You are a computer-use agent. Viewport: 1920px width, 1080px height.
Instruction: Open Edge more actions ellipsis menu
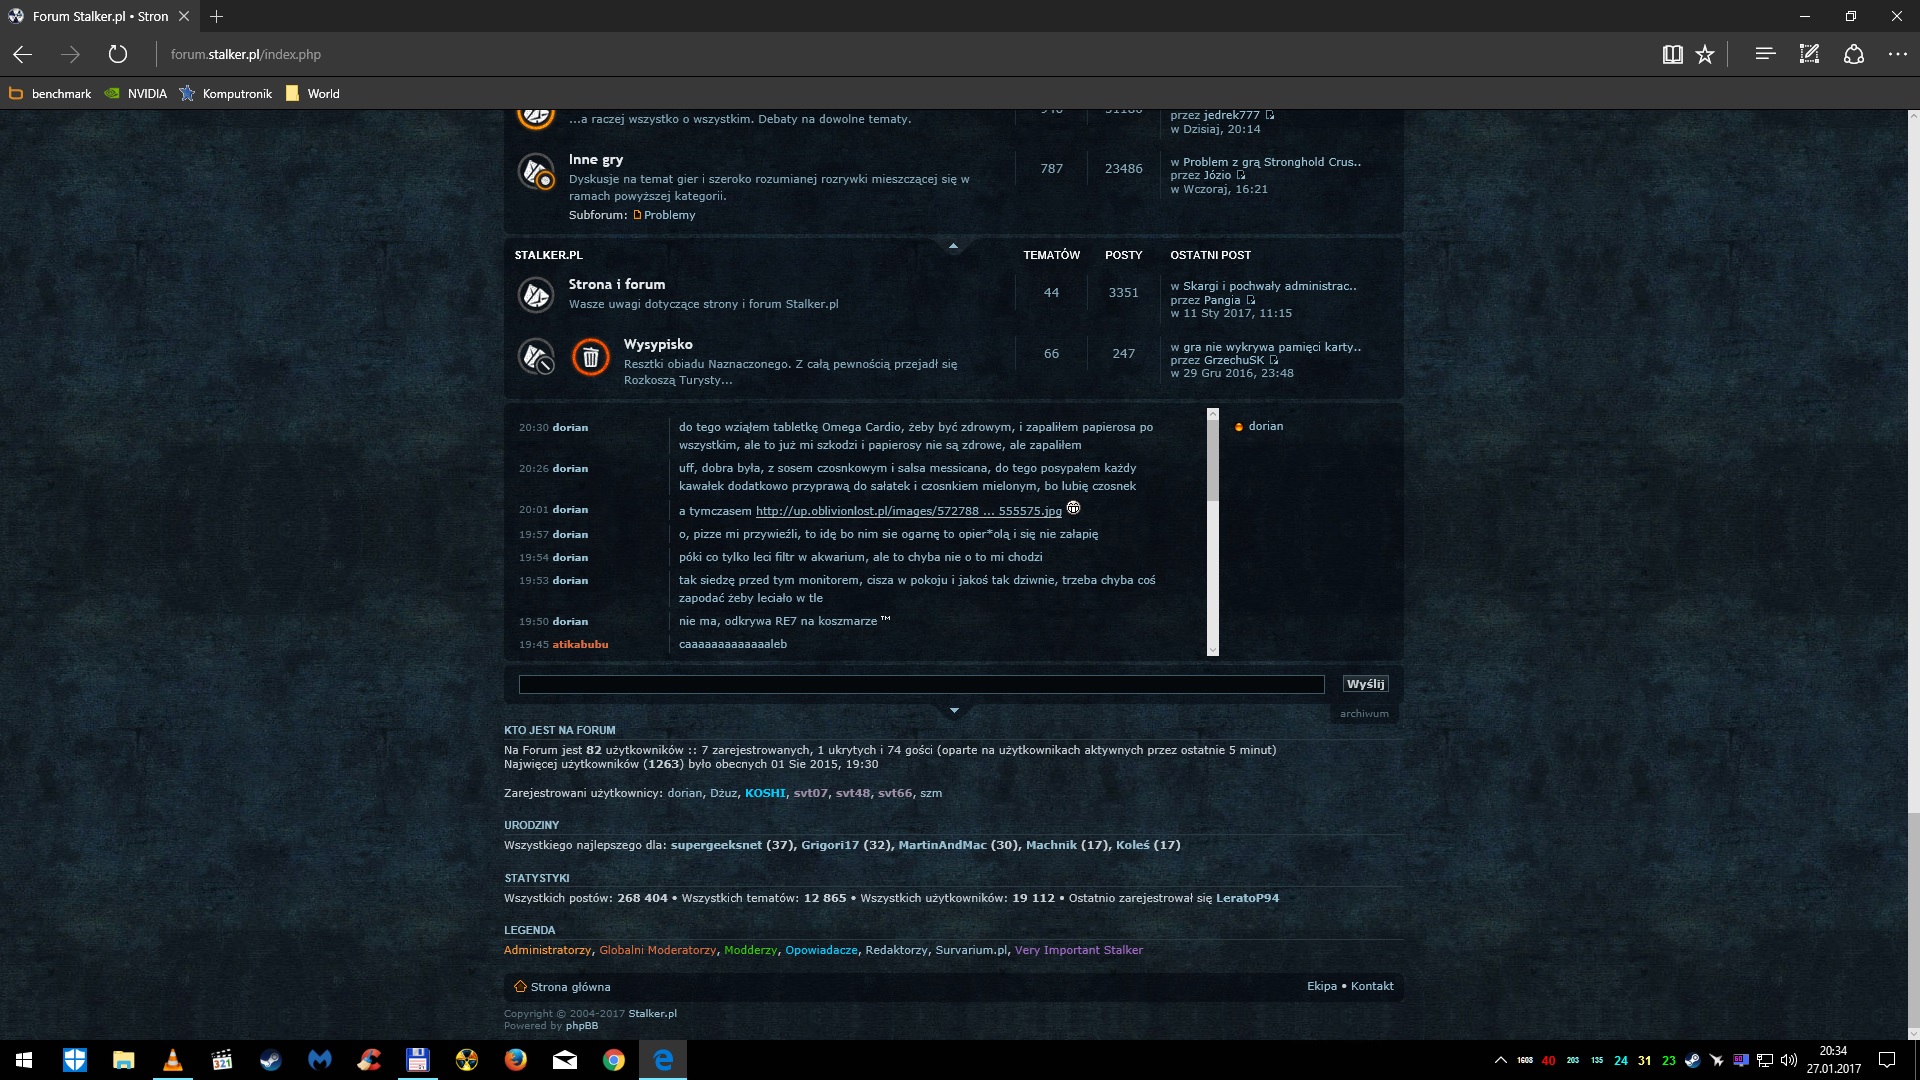pyautogui.click(x=1897, y=54)
